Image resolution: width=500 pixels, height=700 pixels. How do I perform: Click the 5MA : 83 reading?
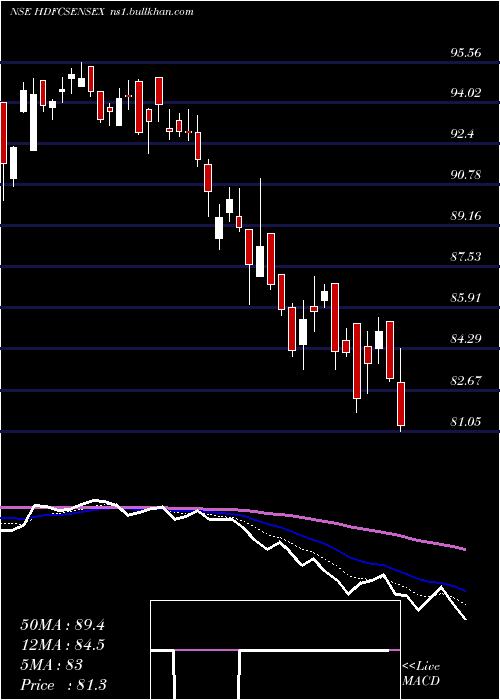tap(51, 665)
